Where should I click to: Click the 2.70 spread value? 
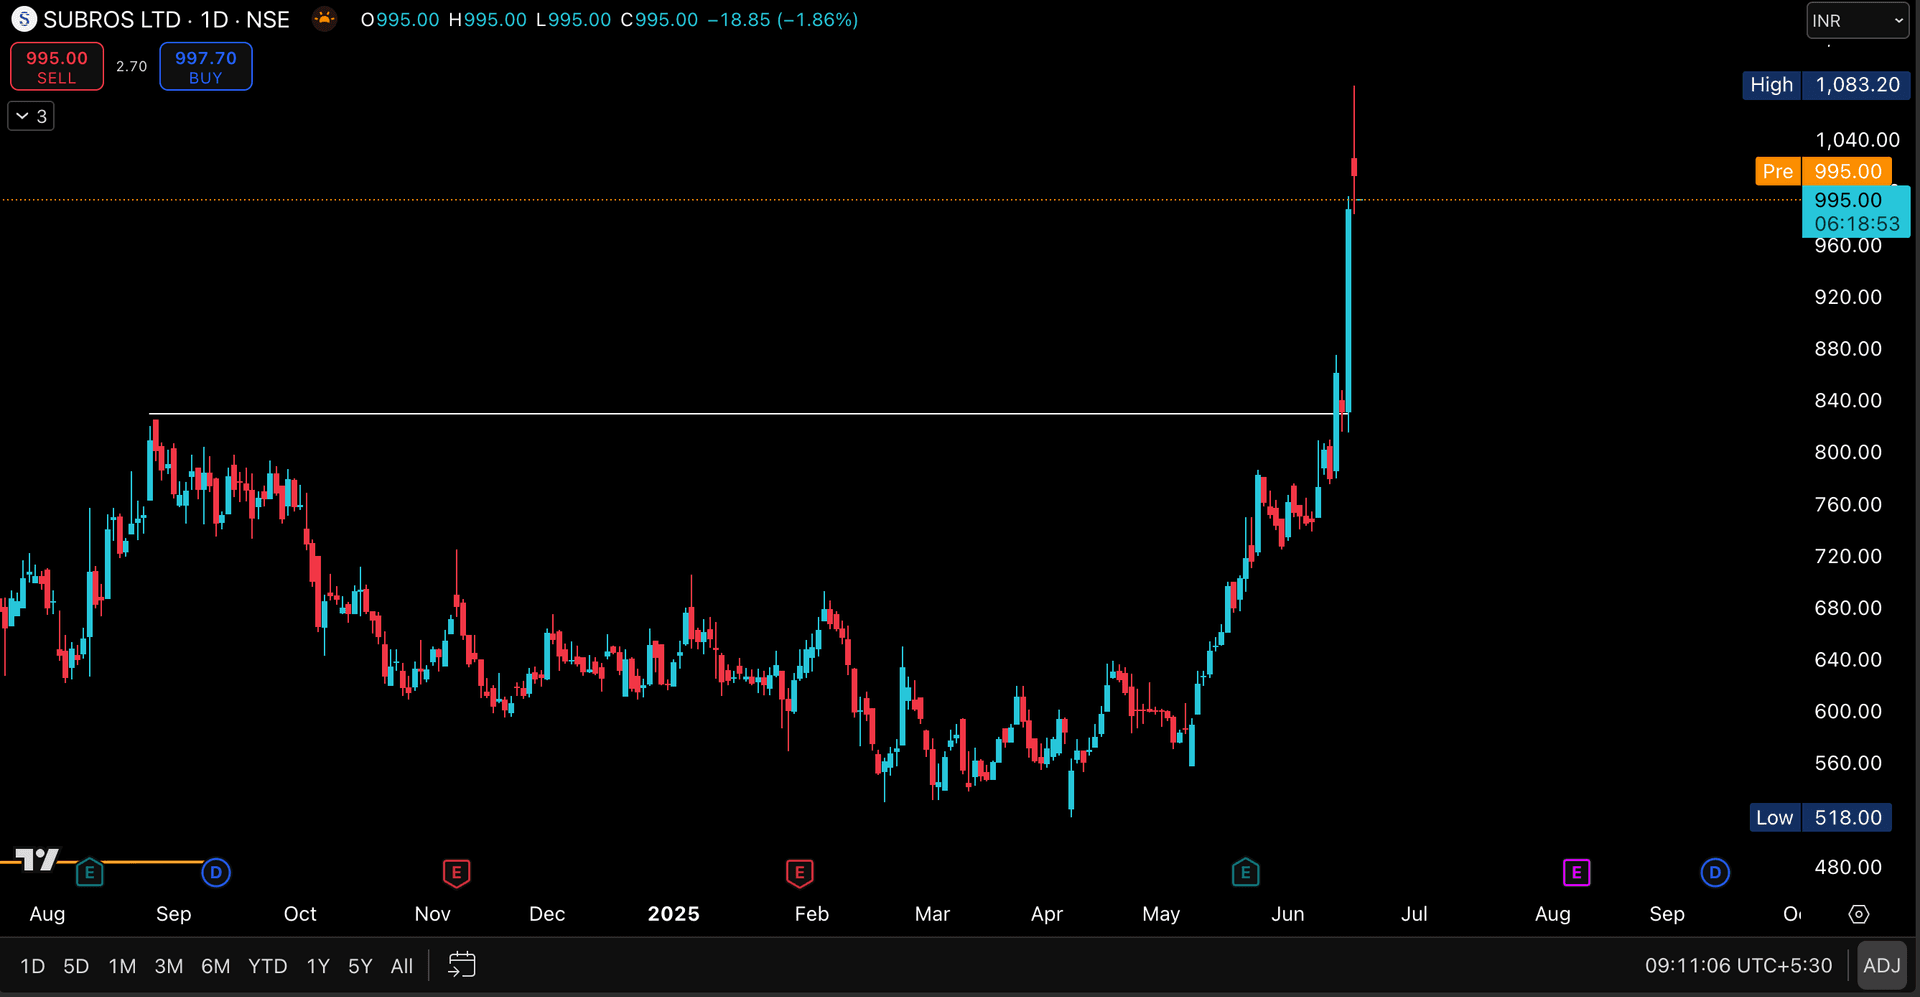click(x=131, y=67)
